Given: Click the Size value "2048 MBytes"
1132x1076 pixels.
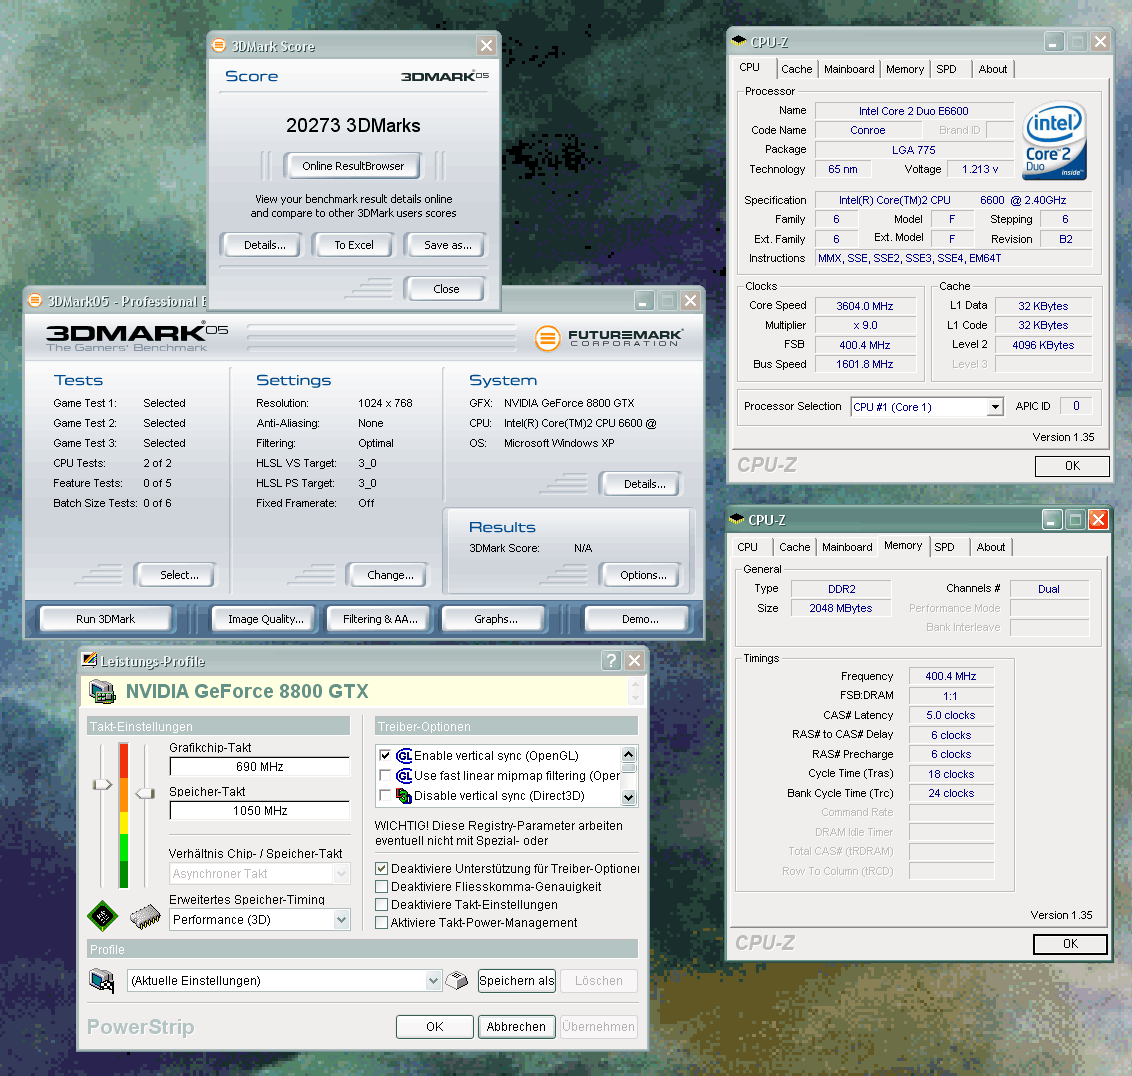Looking at the screenshot, I should point(841,608).
